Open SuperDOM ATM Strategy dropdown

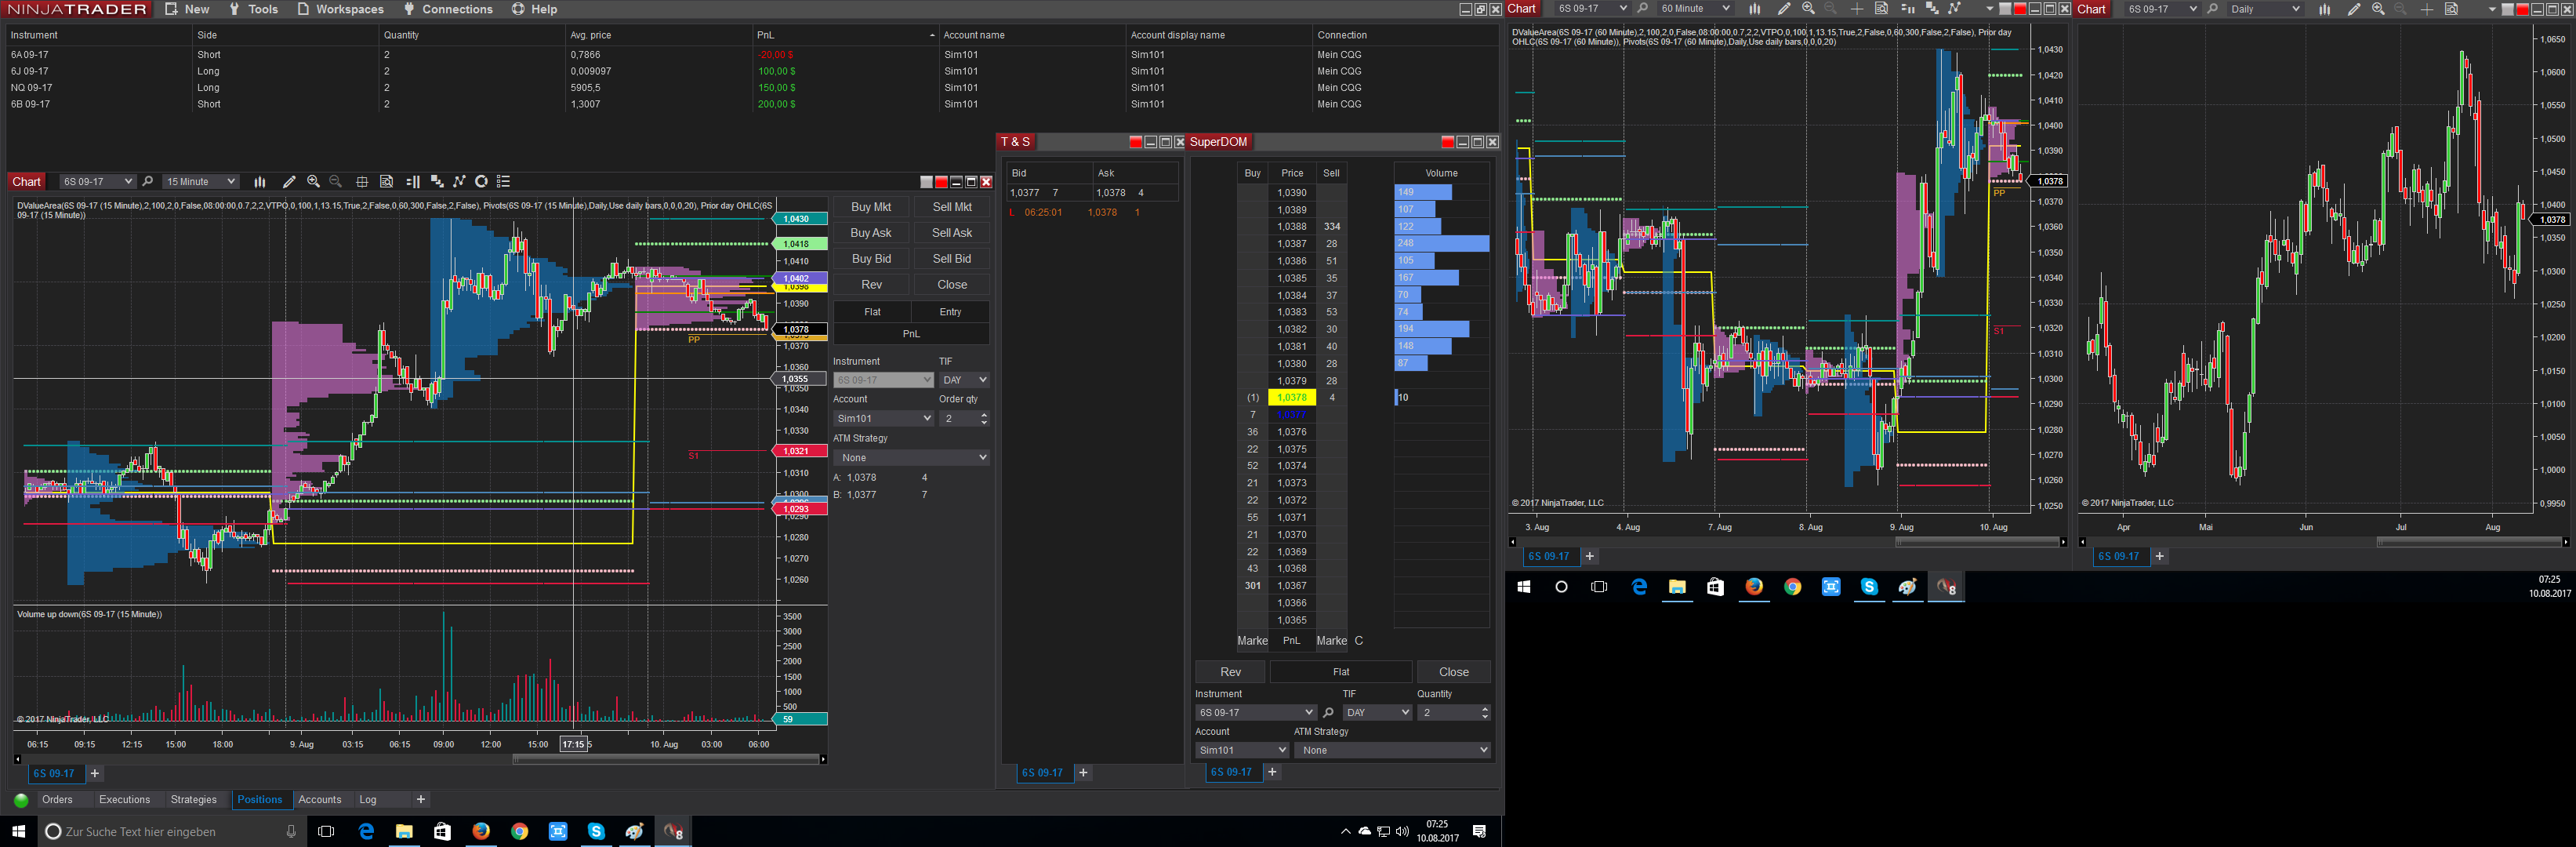tap(1392, 750)
